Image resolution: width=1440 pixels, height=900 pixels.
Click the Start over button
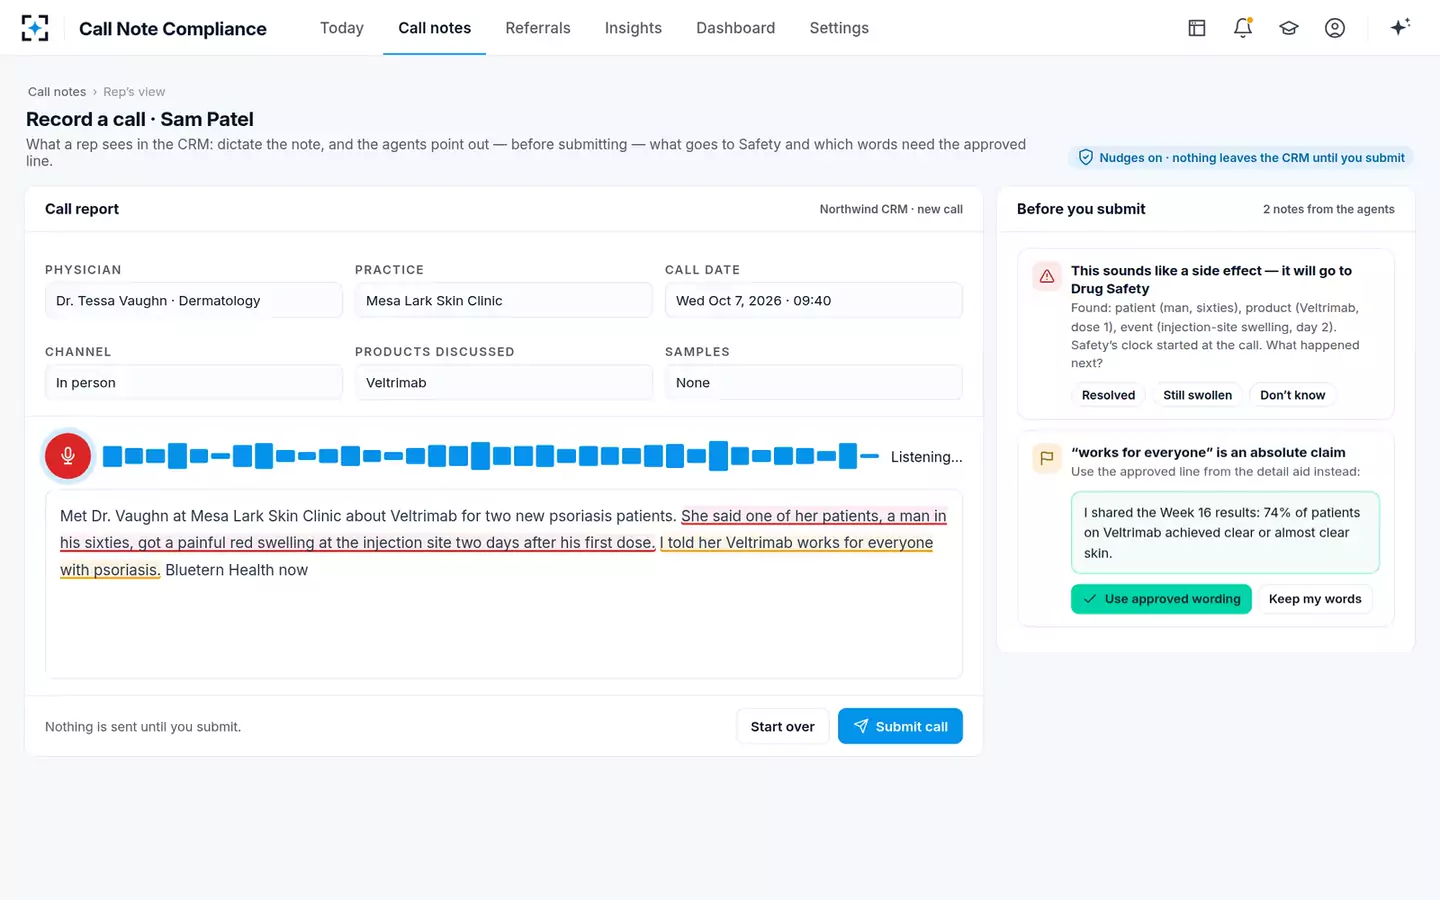782,726
